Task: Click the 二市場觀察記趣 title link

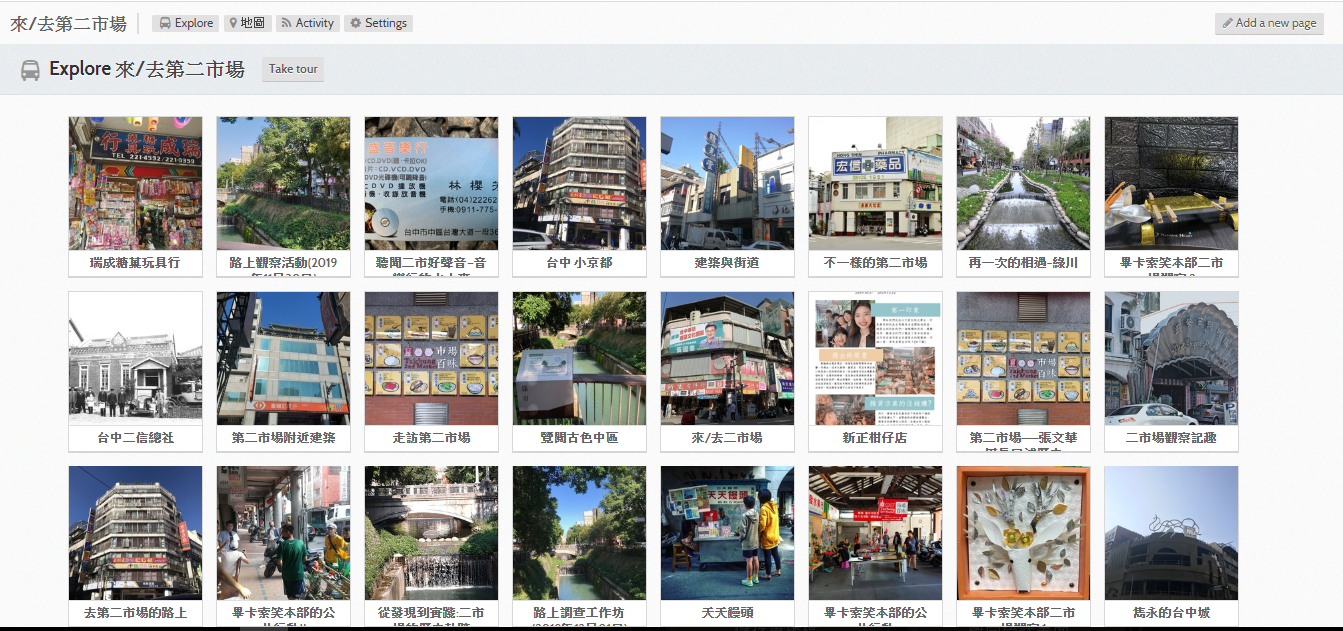Action: 1171,438
